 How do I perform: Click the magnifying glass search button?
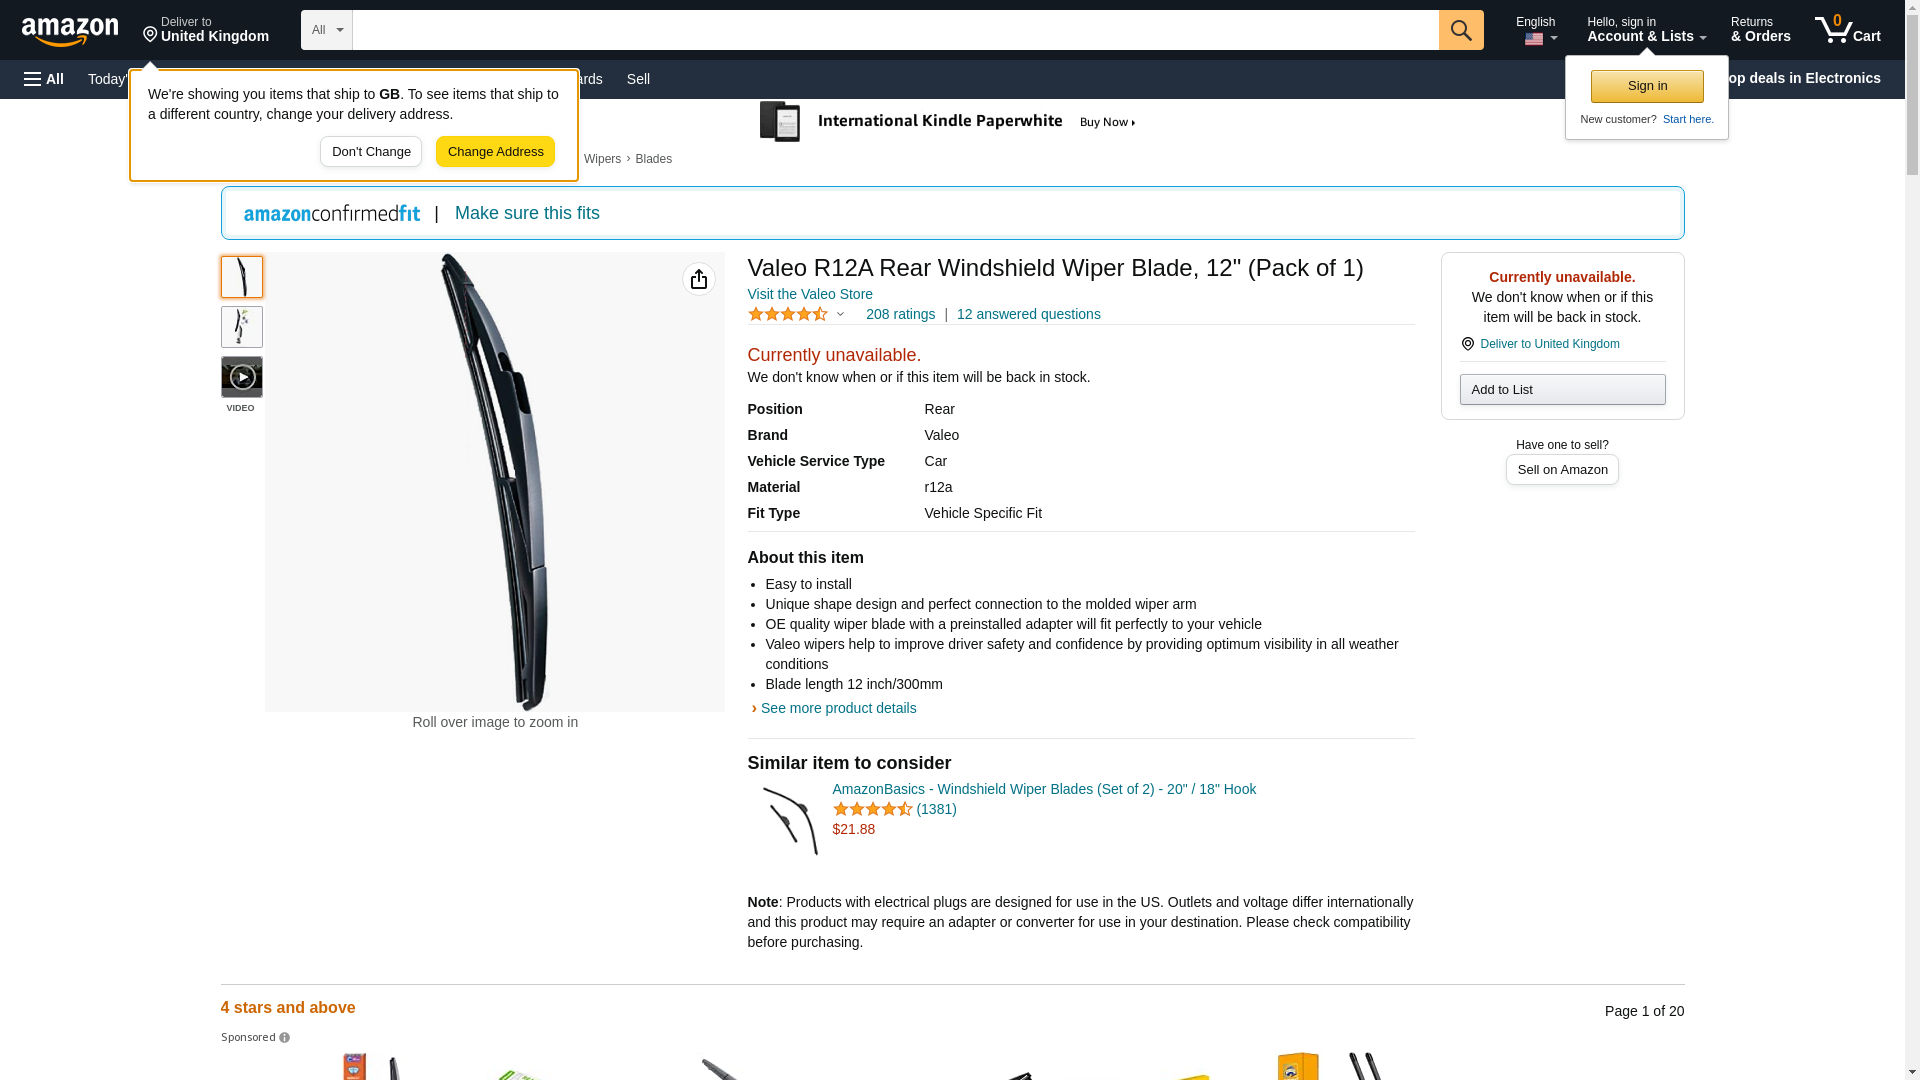1461,30
